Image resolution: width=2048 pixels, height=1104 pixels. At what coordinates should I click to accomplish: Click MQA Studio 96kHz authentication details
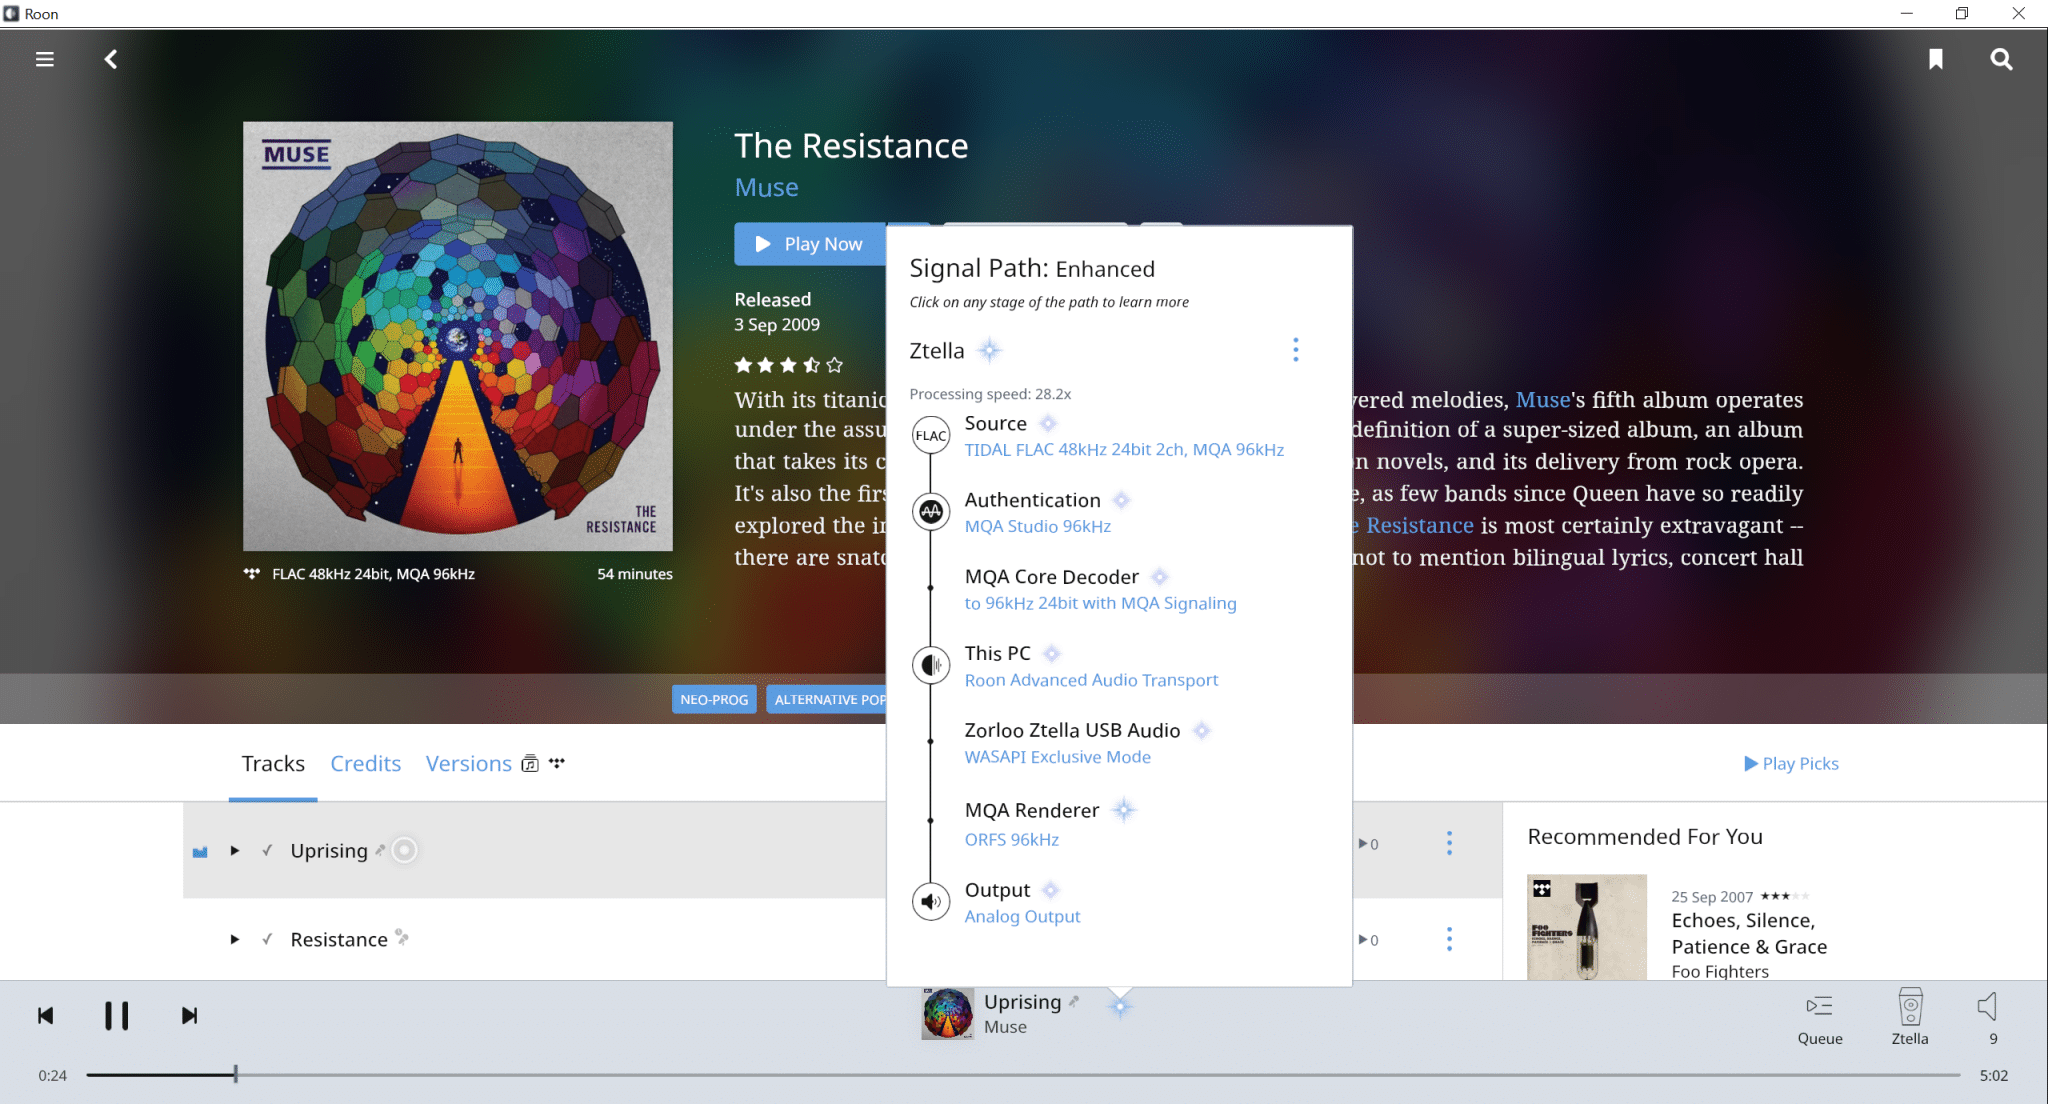pyautogui.click(x=1037, y=527)
